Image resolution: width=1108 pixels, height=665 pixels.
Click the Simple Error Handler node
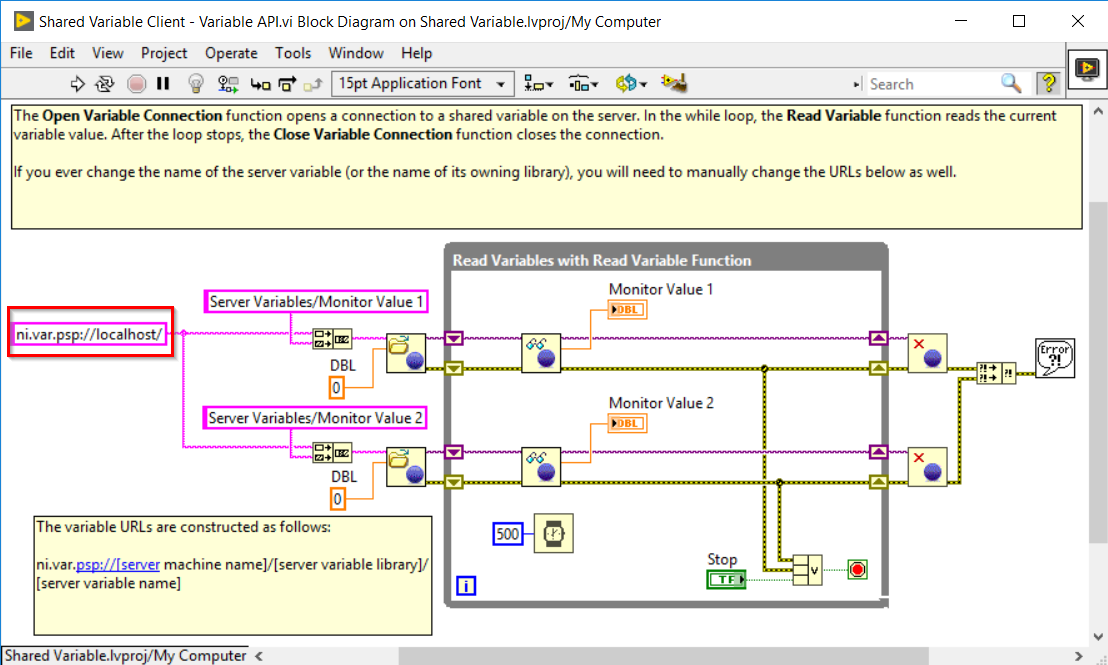pyautogui.click(x=1056, y=360)
